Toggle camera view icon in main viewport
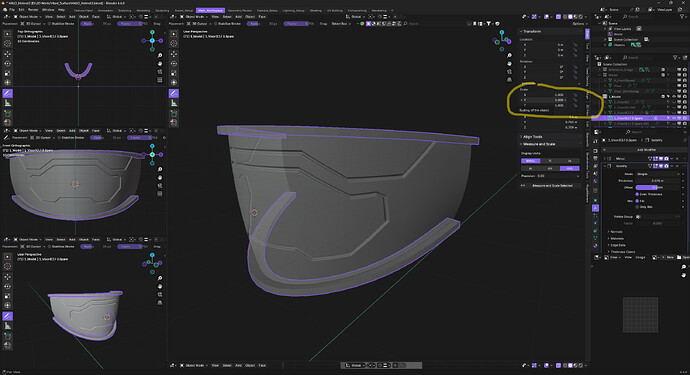Image resolution: width=690 pixels, height=375 pixels. [x=509, y=71]
